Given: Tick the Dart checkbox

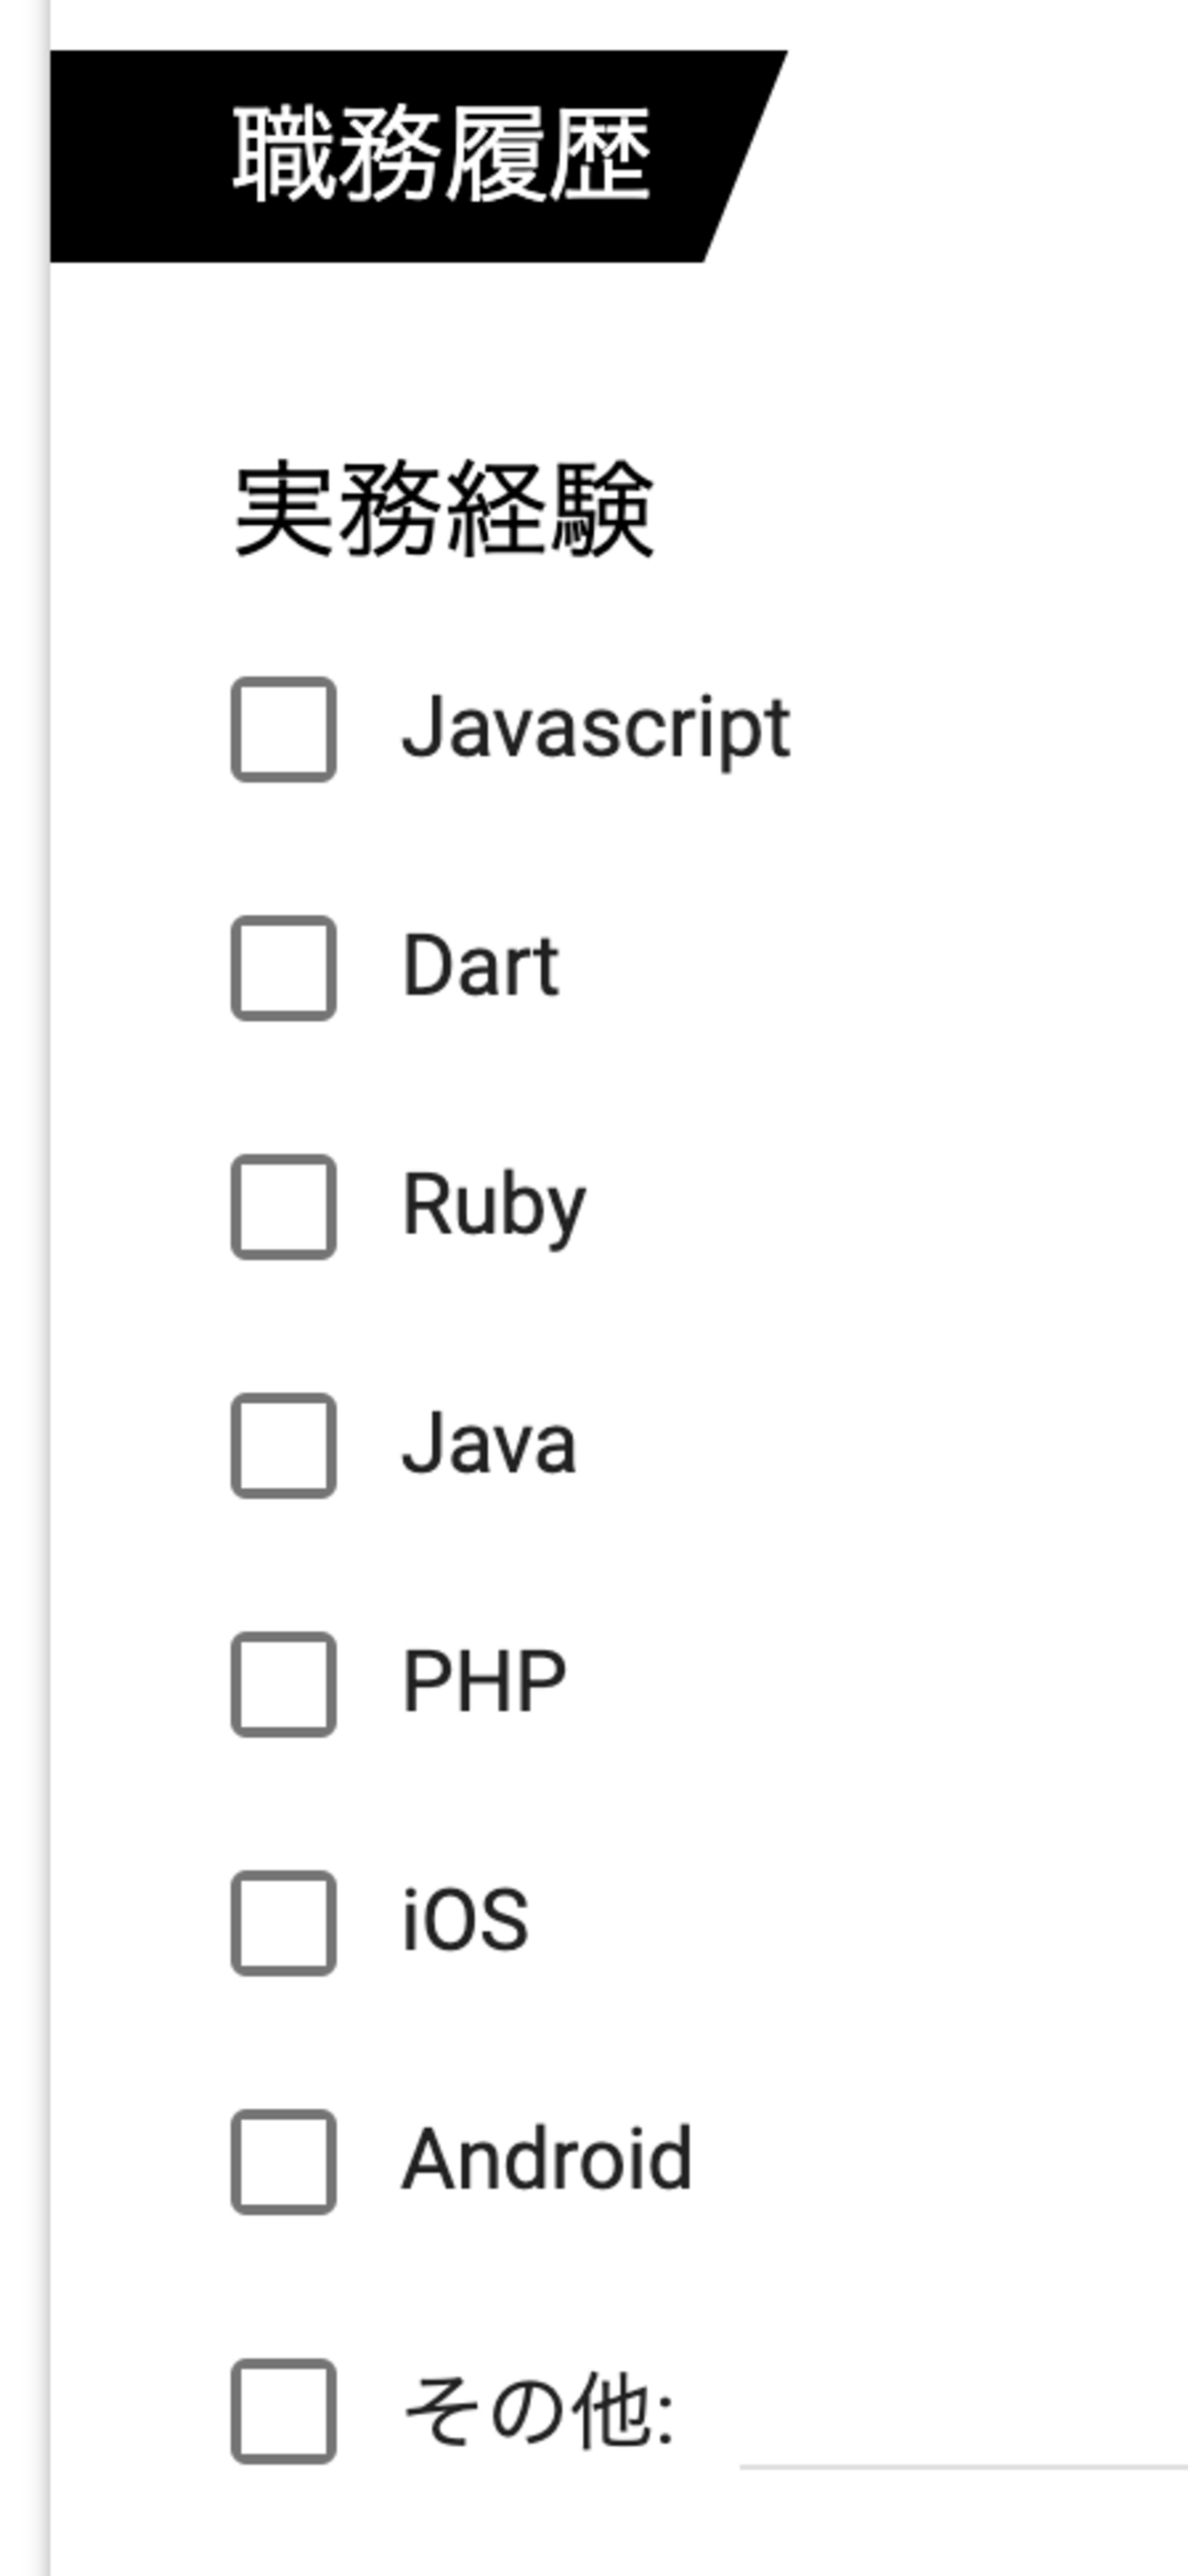Looking at the screenshot, I should [283, 968].
